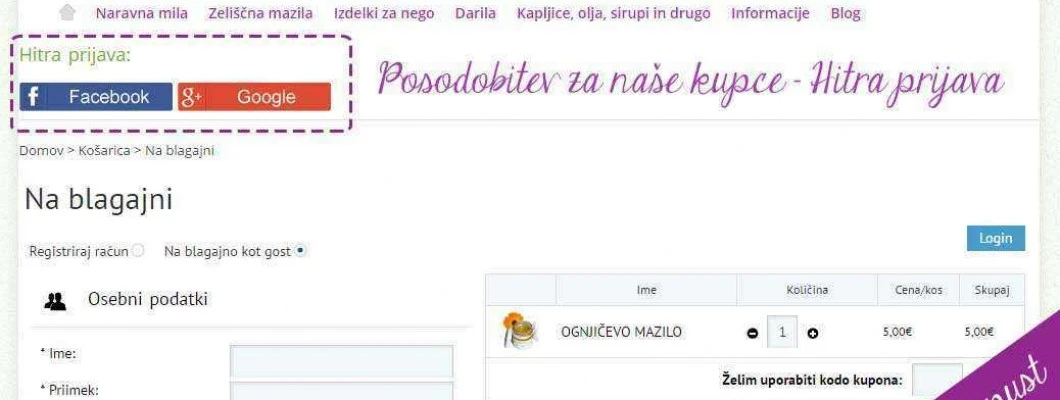Go to the Blog page
Viewport: 1060px width, 400px height.
point(845,13)
